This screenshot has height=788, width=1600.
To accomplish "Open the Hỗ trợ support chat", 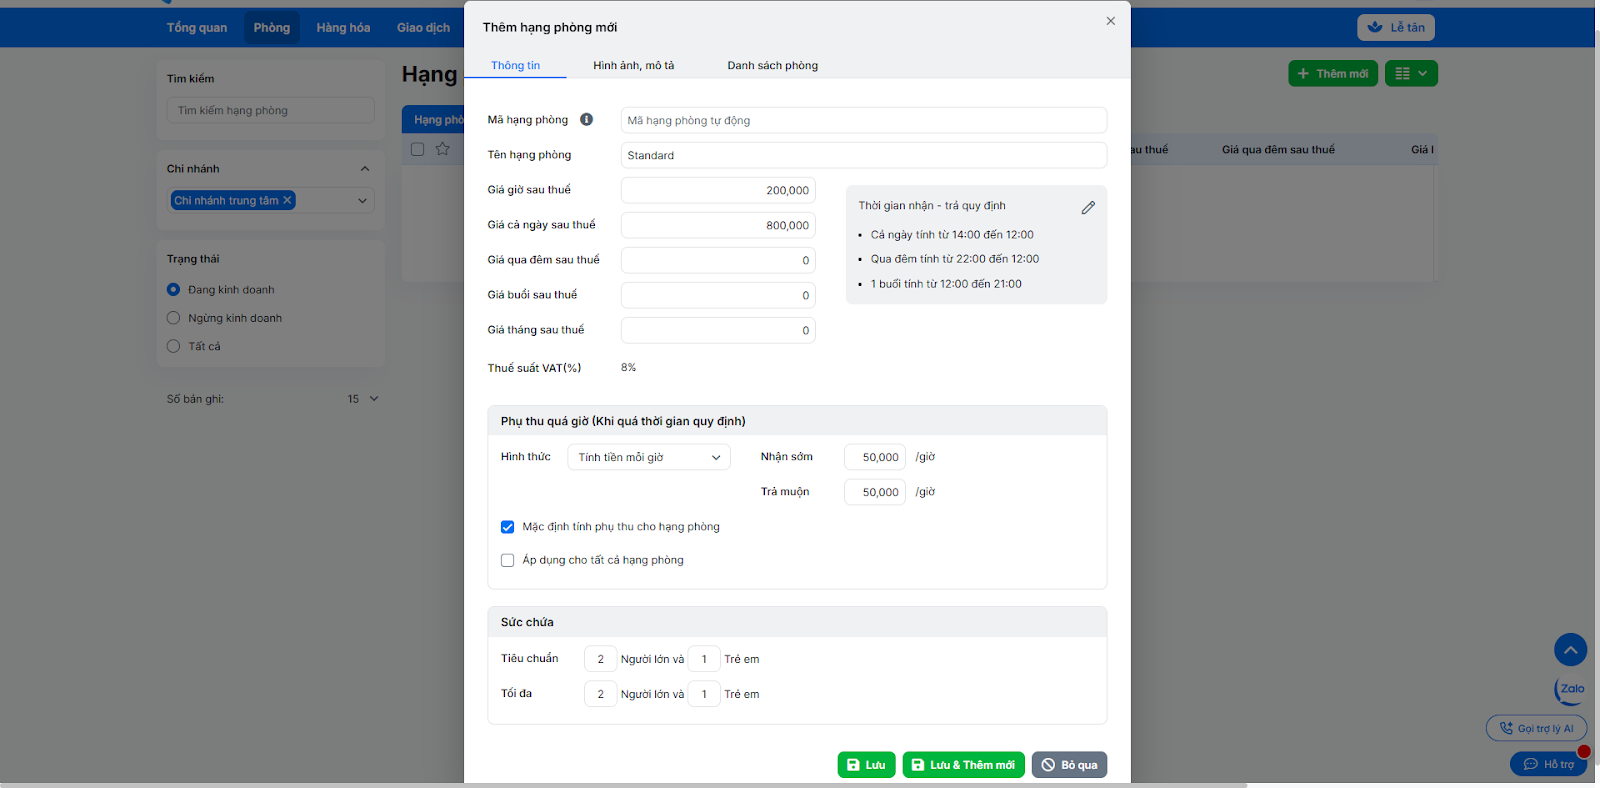I will click(x=1548, y=764).
